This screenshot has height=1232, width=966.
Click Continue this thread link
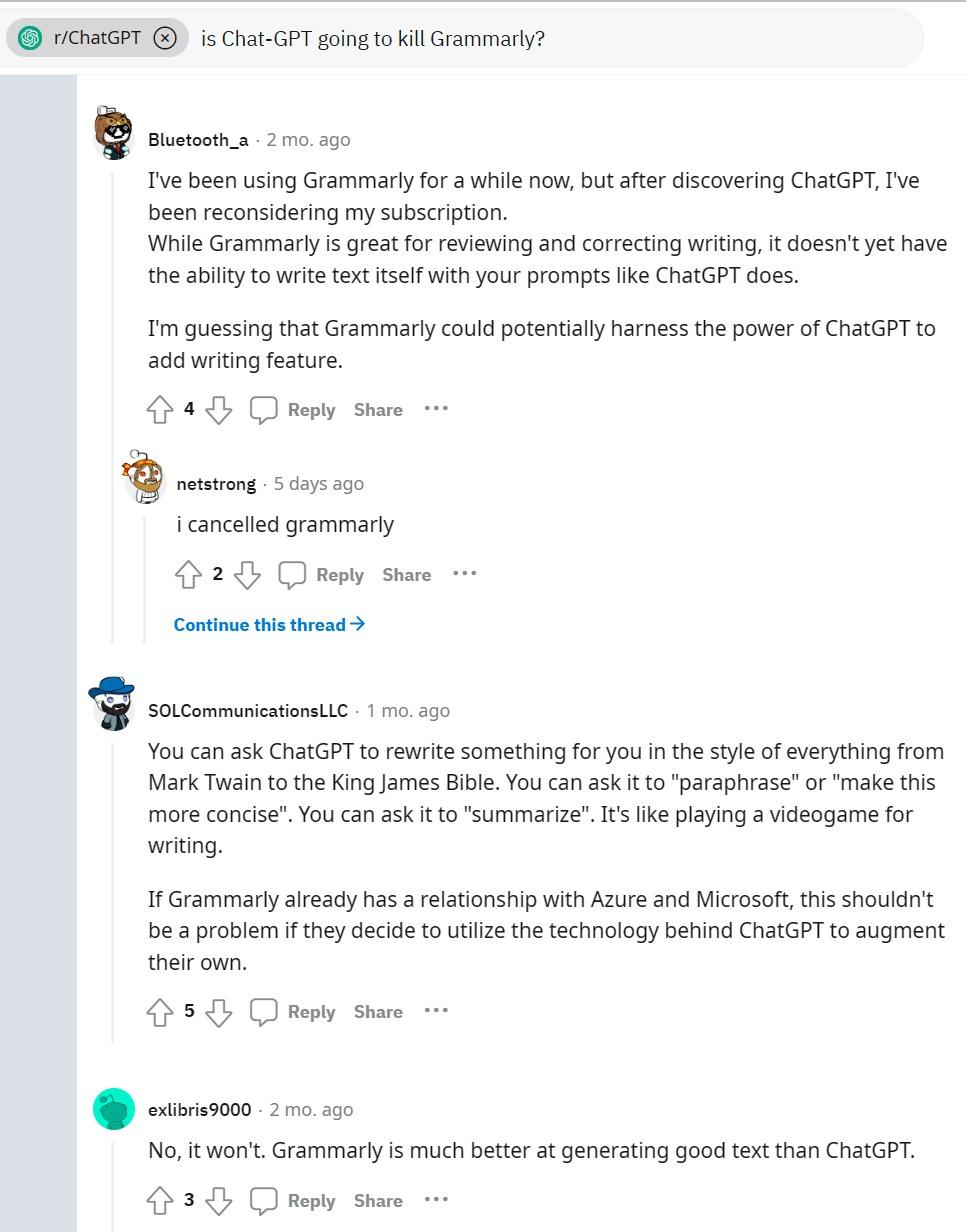pyautogui.click(x=269, y=624)
